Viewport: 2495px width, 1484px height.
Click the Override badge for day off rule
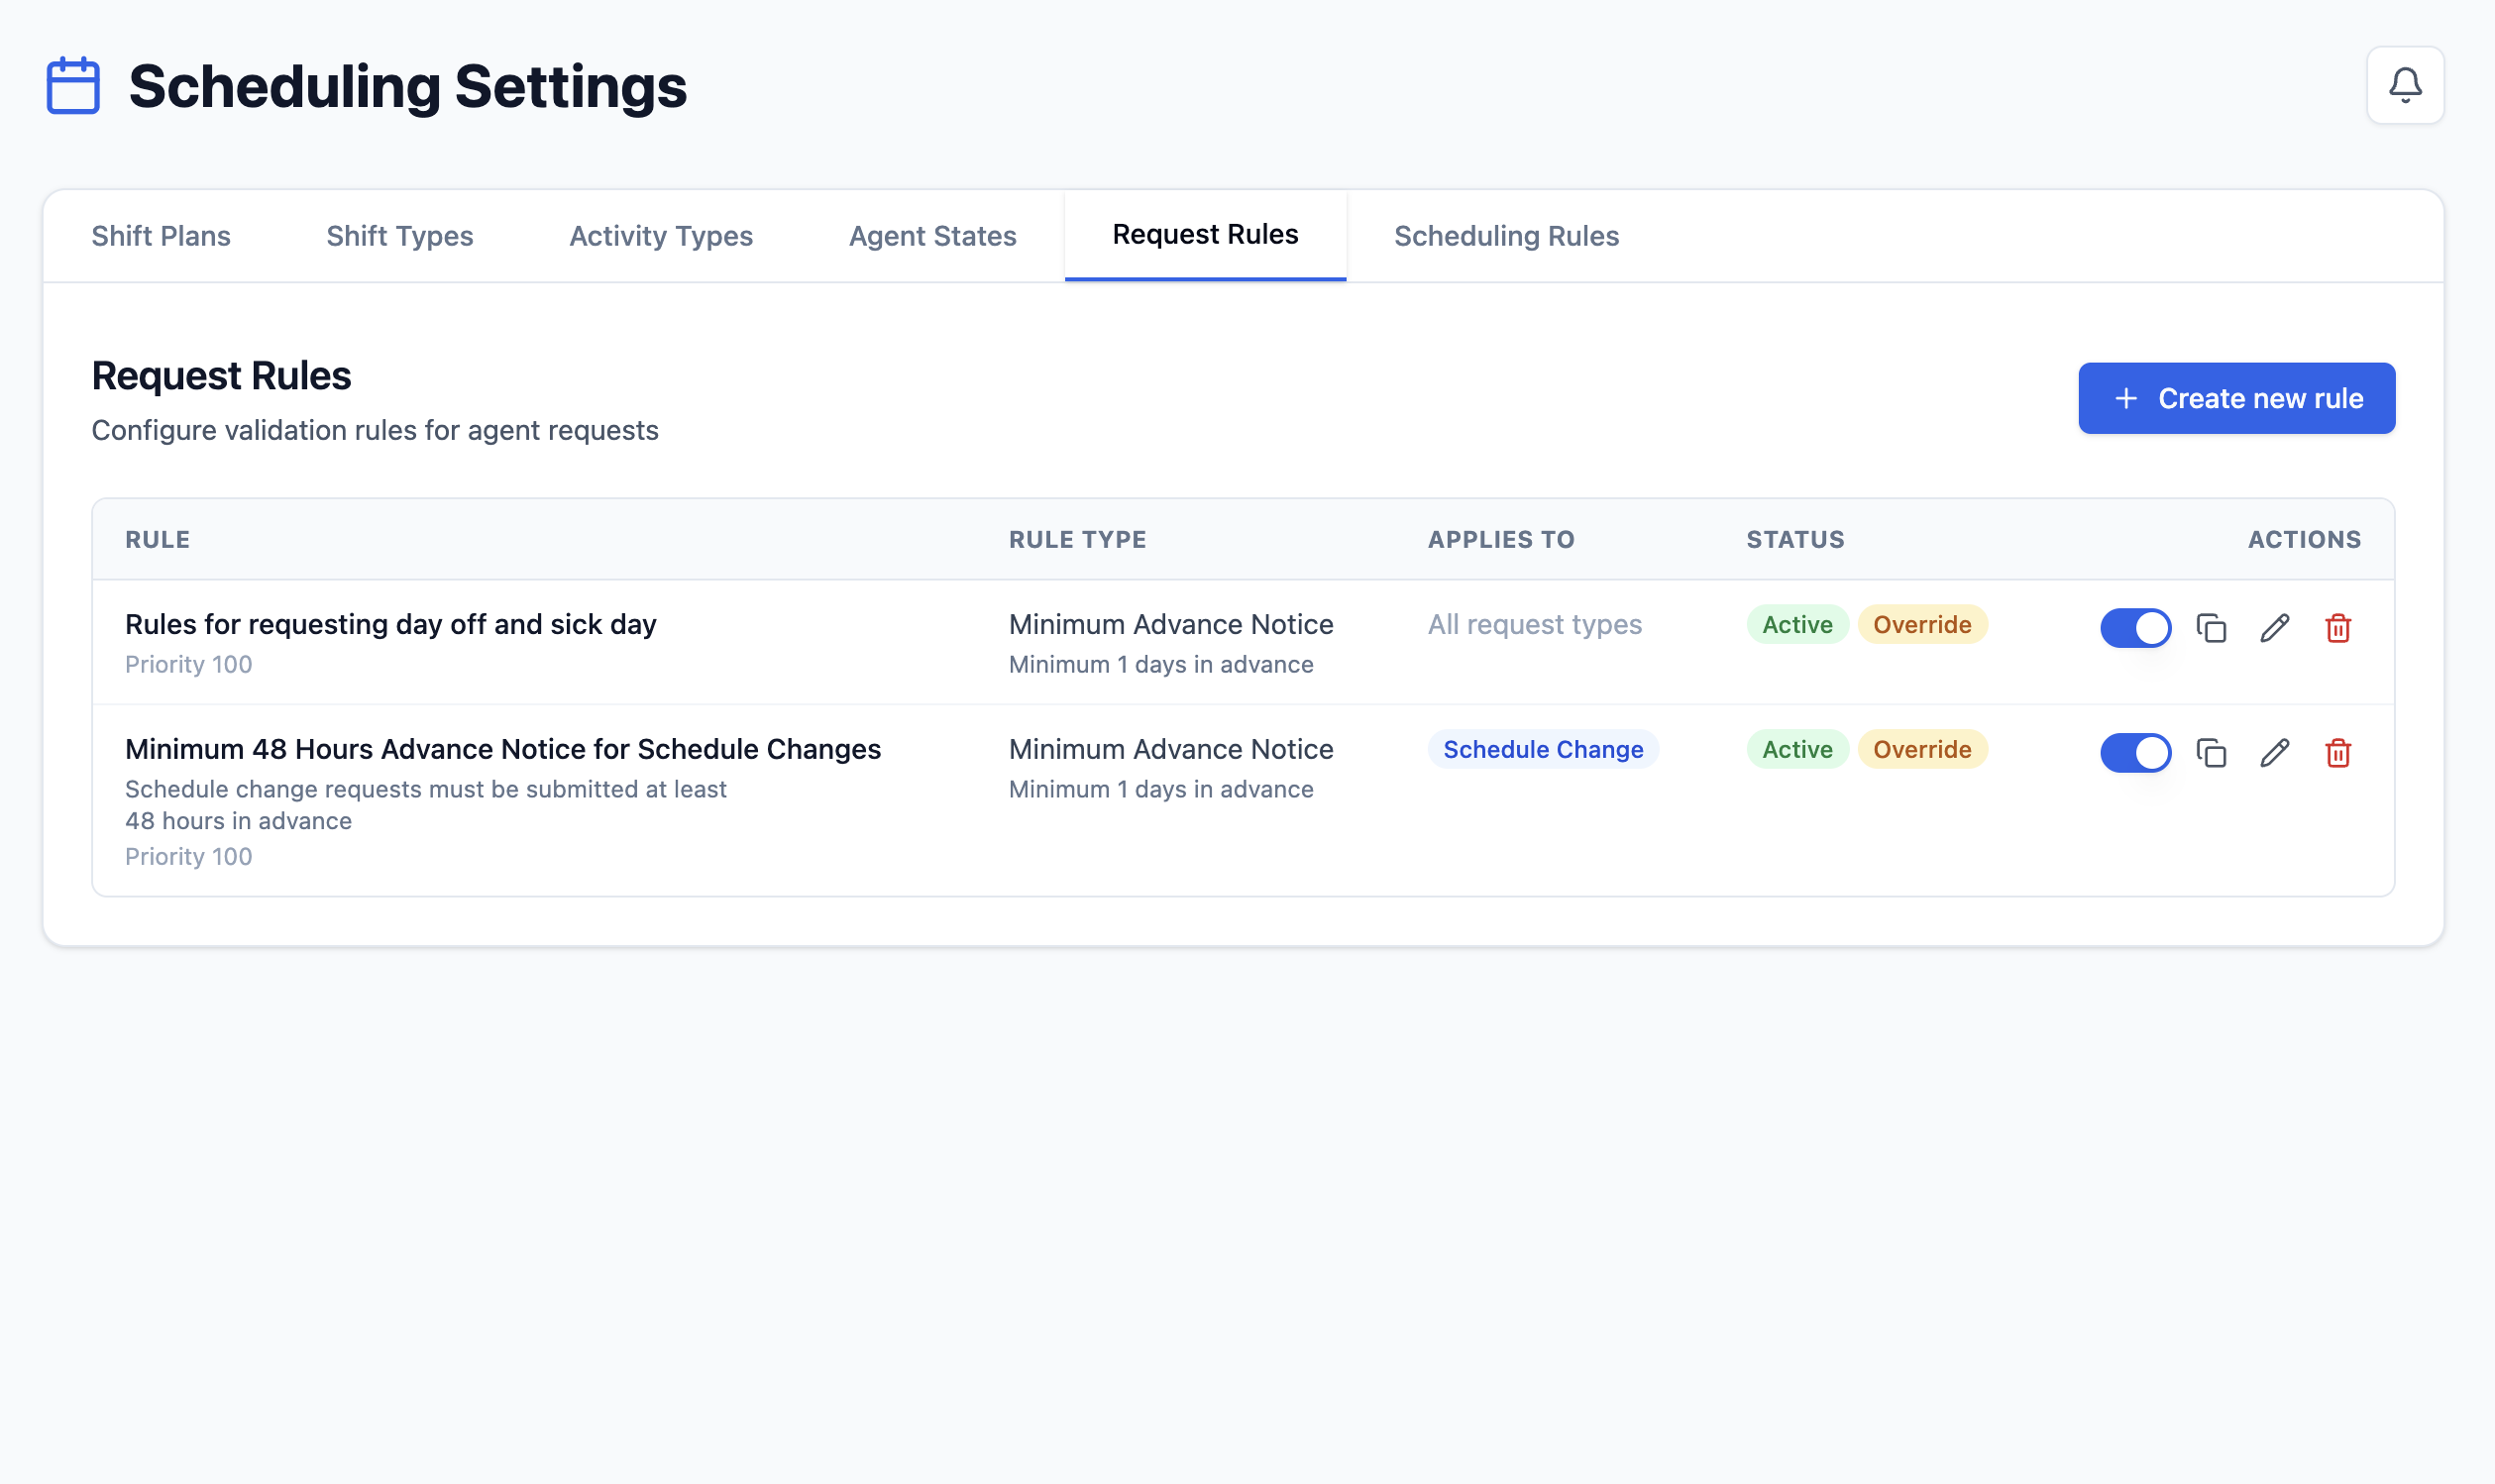[1921, 624]
